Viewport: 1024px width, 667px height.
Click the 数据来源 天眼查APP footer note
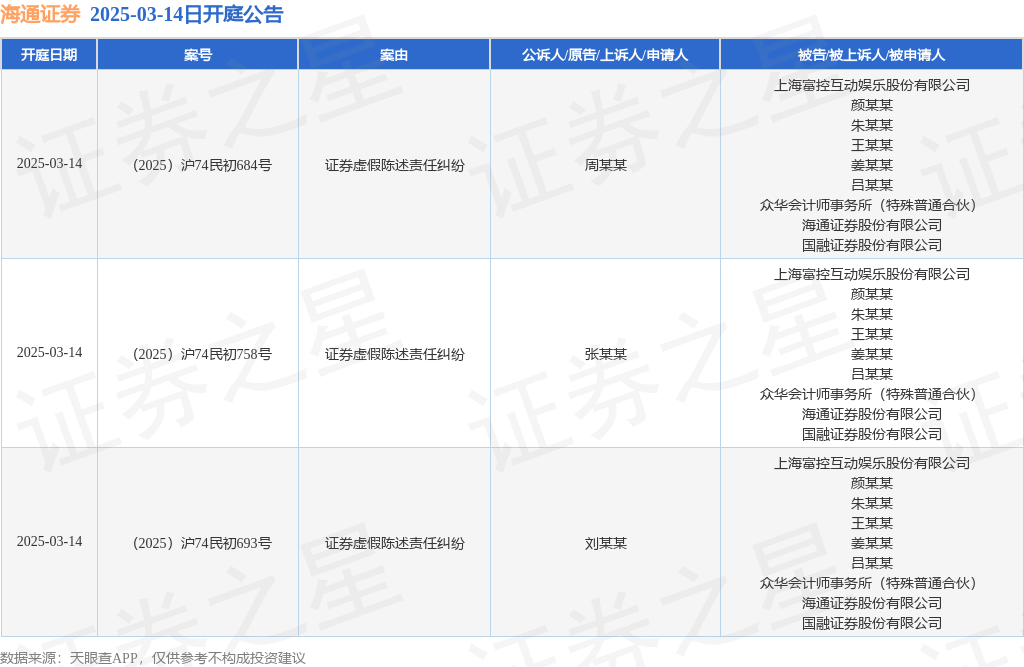click(x=153, y=658)
